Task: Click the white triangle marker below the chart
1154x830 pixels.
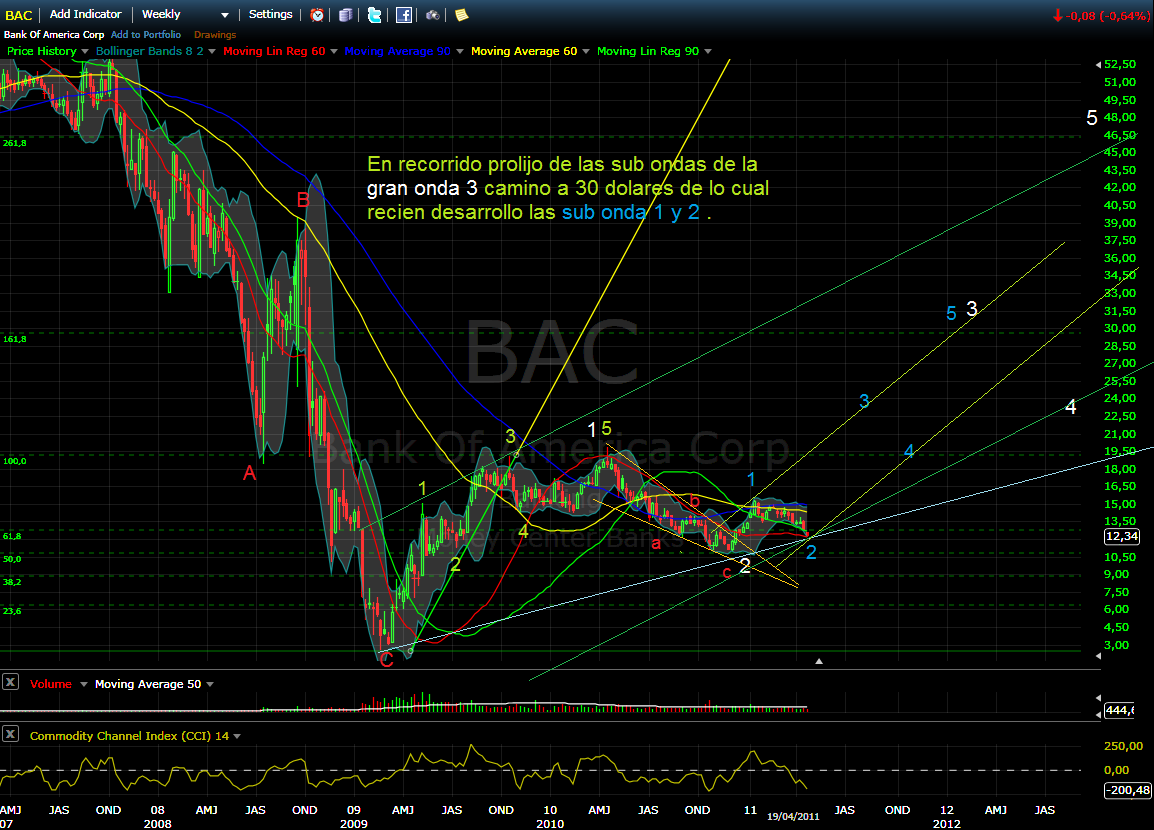Action: (x=818, y=661)
